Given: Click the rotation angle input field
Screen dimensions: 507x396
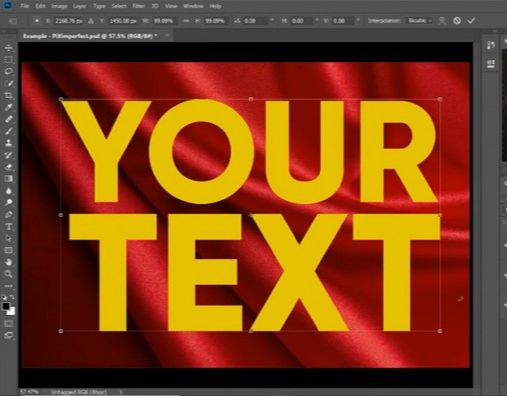Looking at the screenshot, I should pyautogui.click(x=255, y=21).
